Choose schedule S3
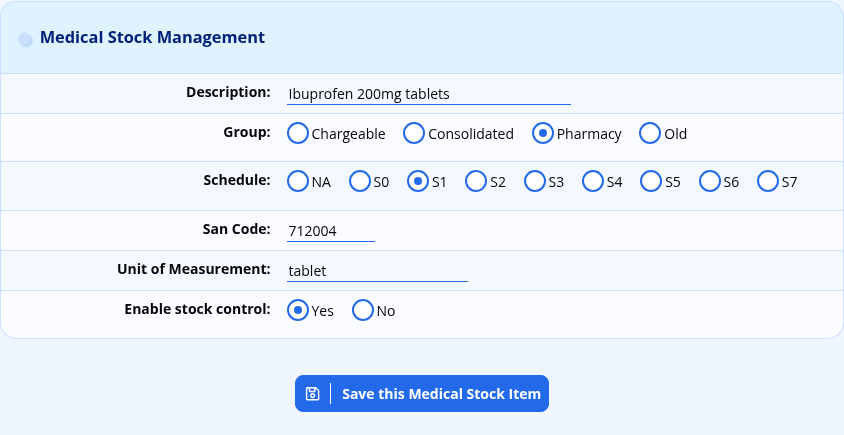Screen dimensions: 844x435 coord(534,181)
